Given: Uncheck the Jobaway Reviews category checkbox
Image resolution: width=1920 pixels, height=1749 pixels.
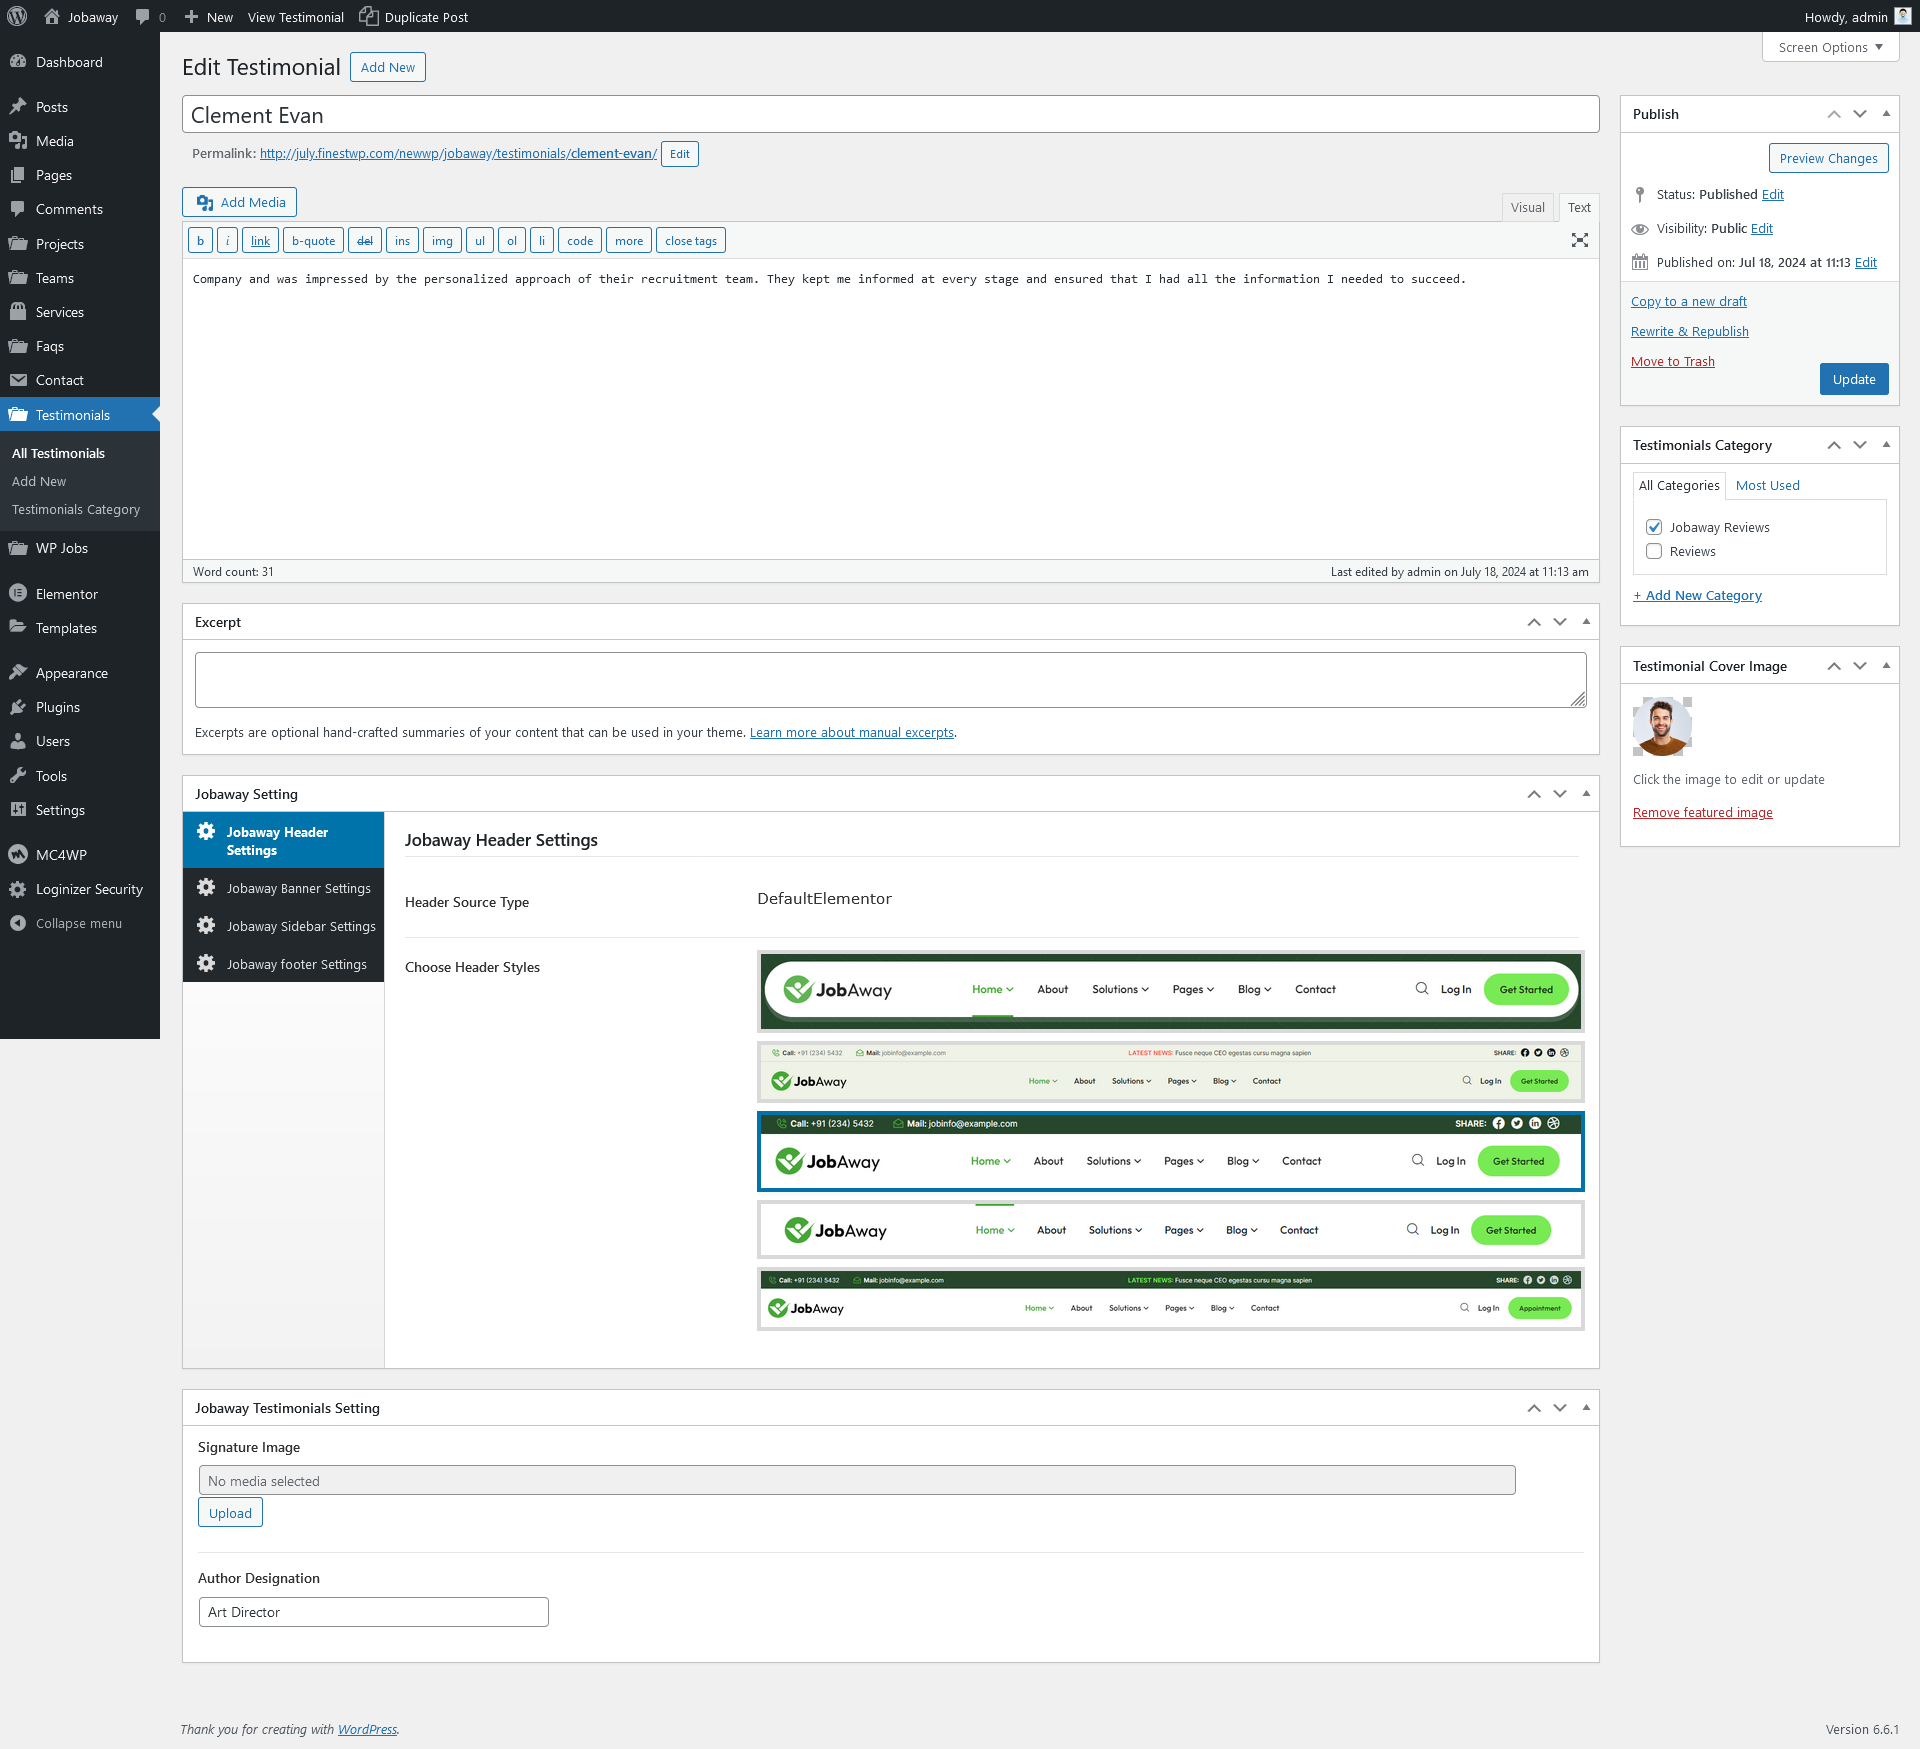Looking at the screenshot, I should (1654, 527).
